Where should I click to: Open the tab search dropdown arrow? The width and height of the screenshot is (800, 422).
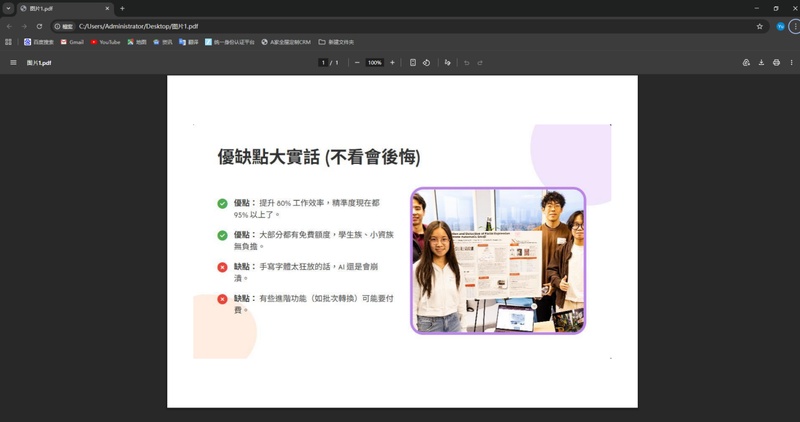8,8
